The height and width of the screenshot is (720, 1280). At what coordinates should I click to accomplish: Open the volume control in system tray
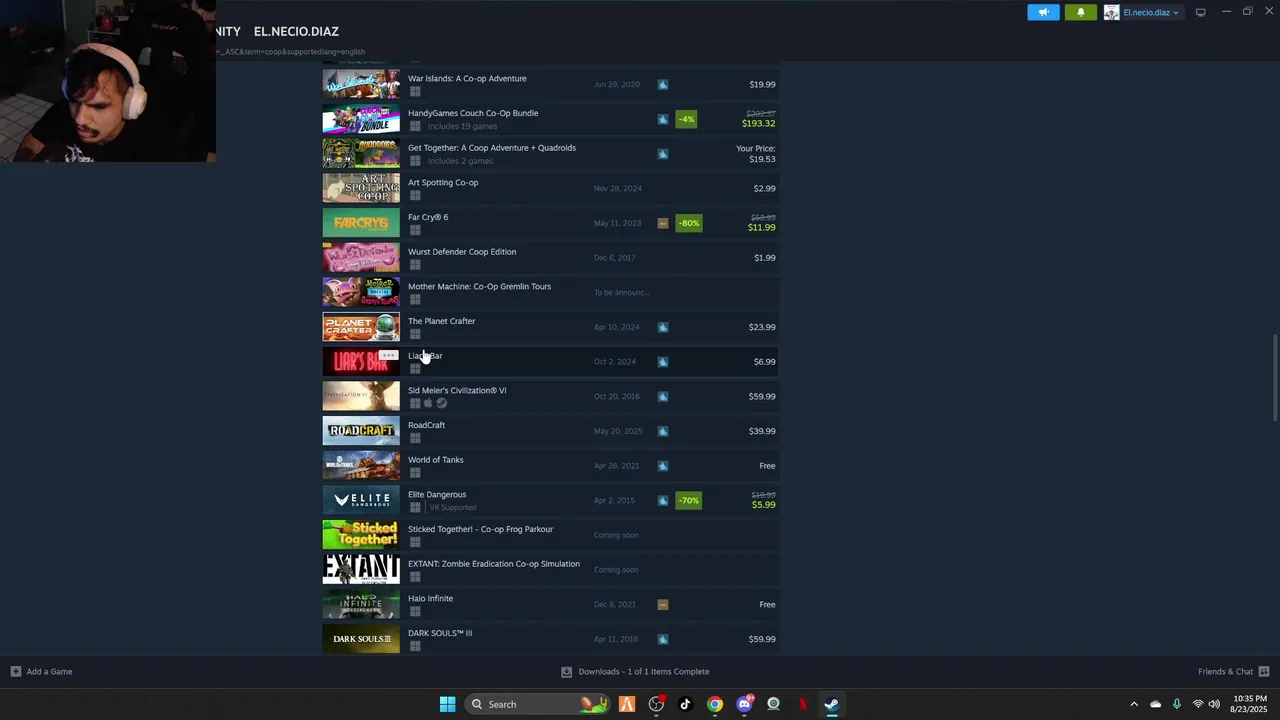[1214, 704]
